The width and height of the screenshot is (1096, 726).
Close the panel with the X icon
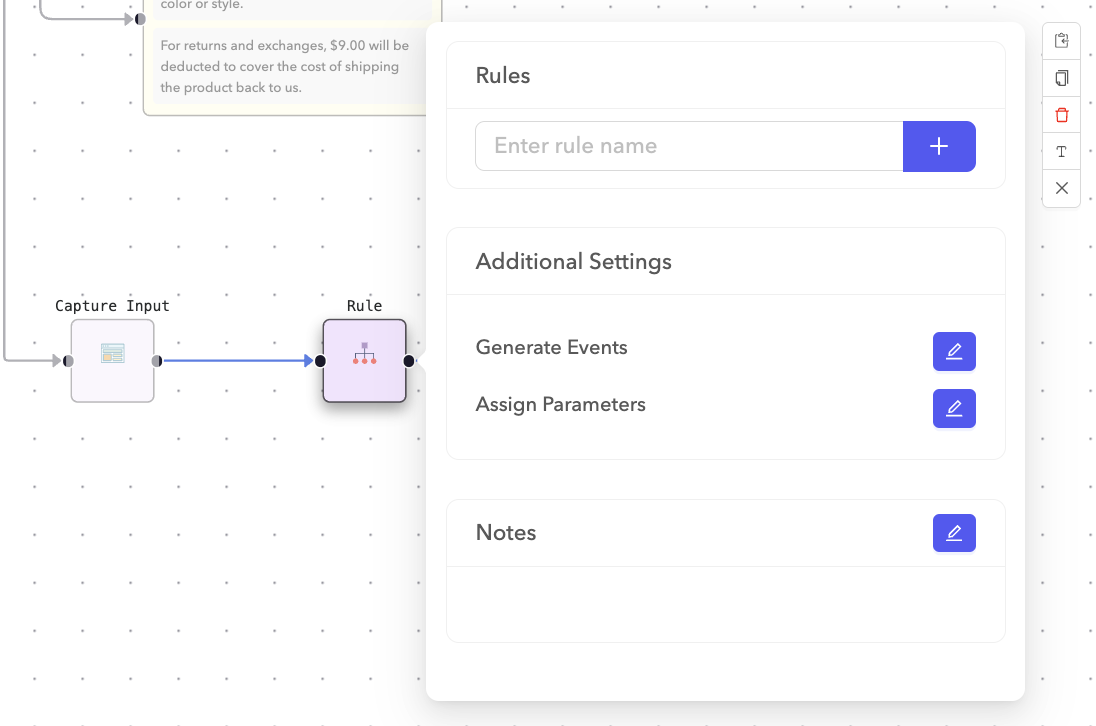click(1061, 188)
